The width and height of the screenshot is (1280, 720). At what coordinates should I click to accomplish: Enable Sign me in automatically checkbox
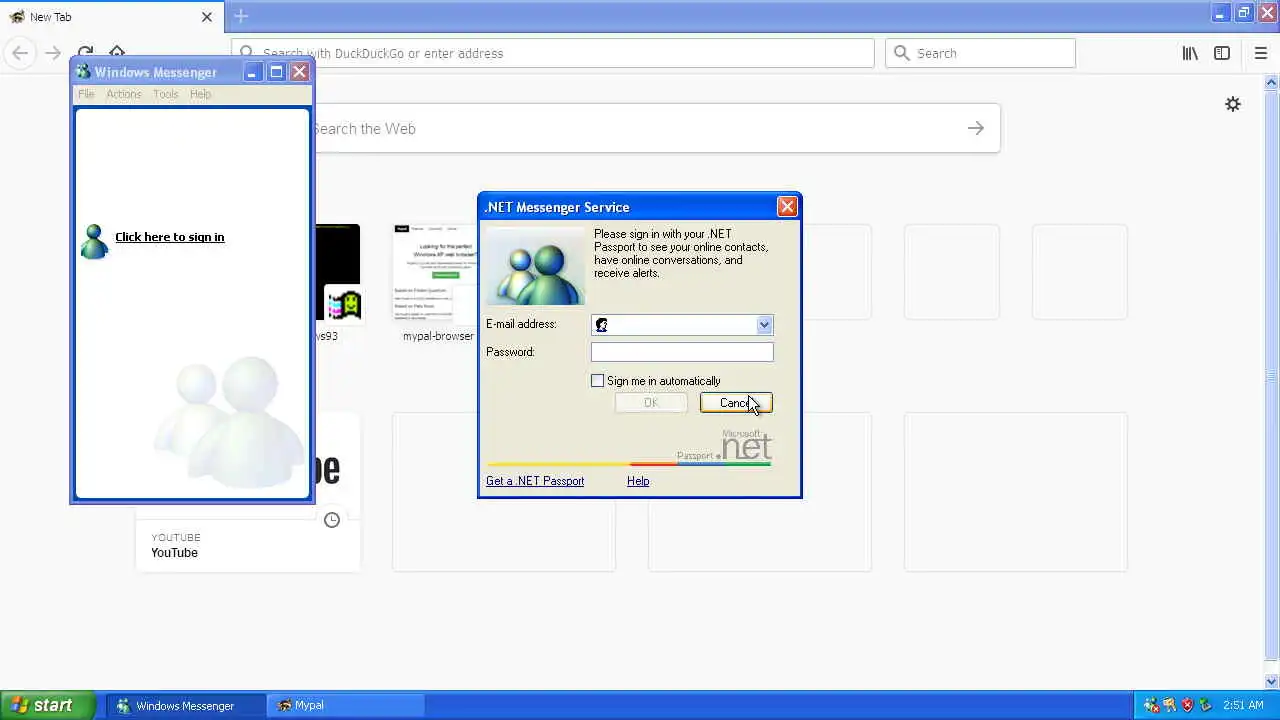pyautogui.click(x=598, y=381)
